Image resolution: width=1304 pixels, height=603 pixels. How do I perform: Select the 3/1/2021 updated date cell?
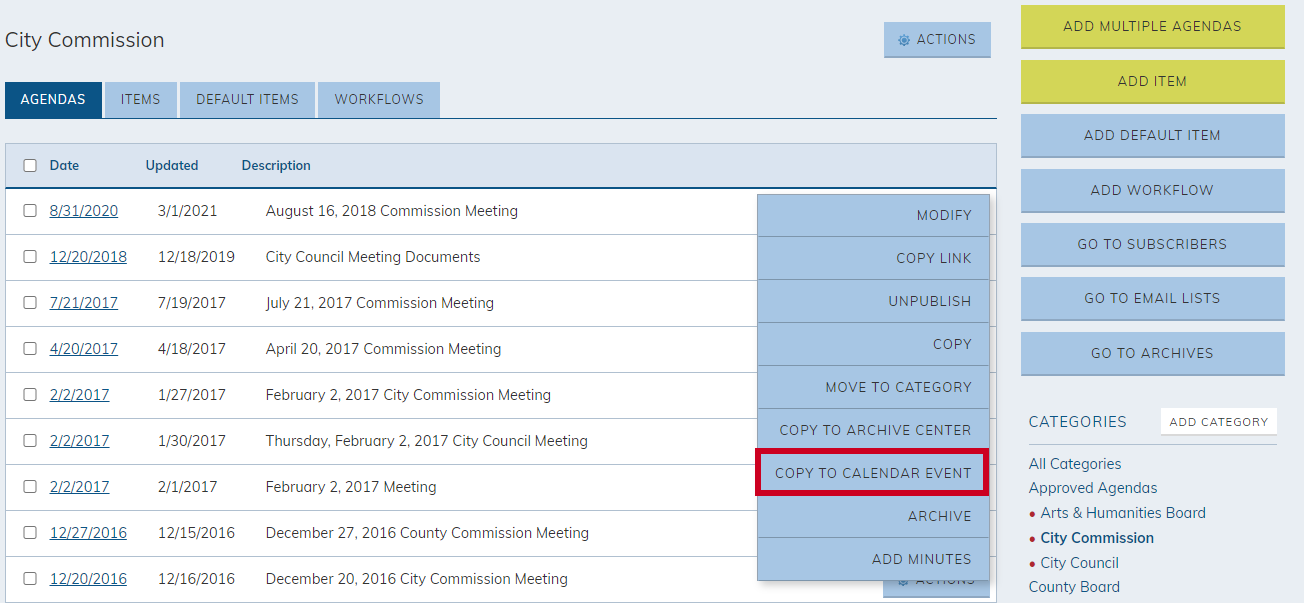tap(188, 211)
